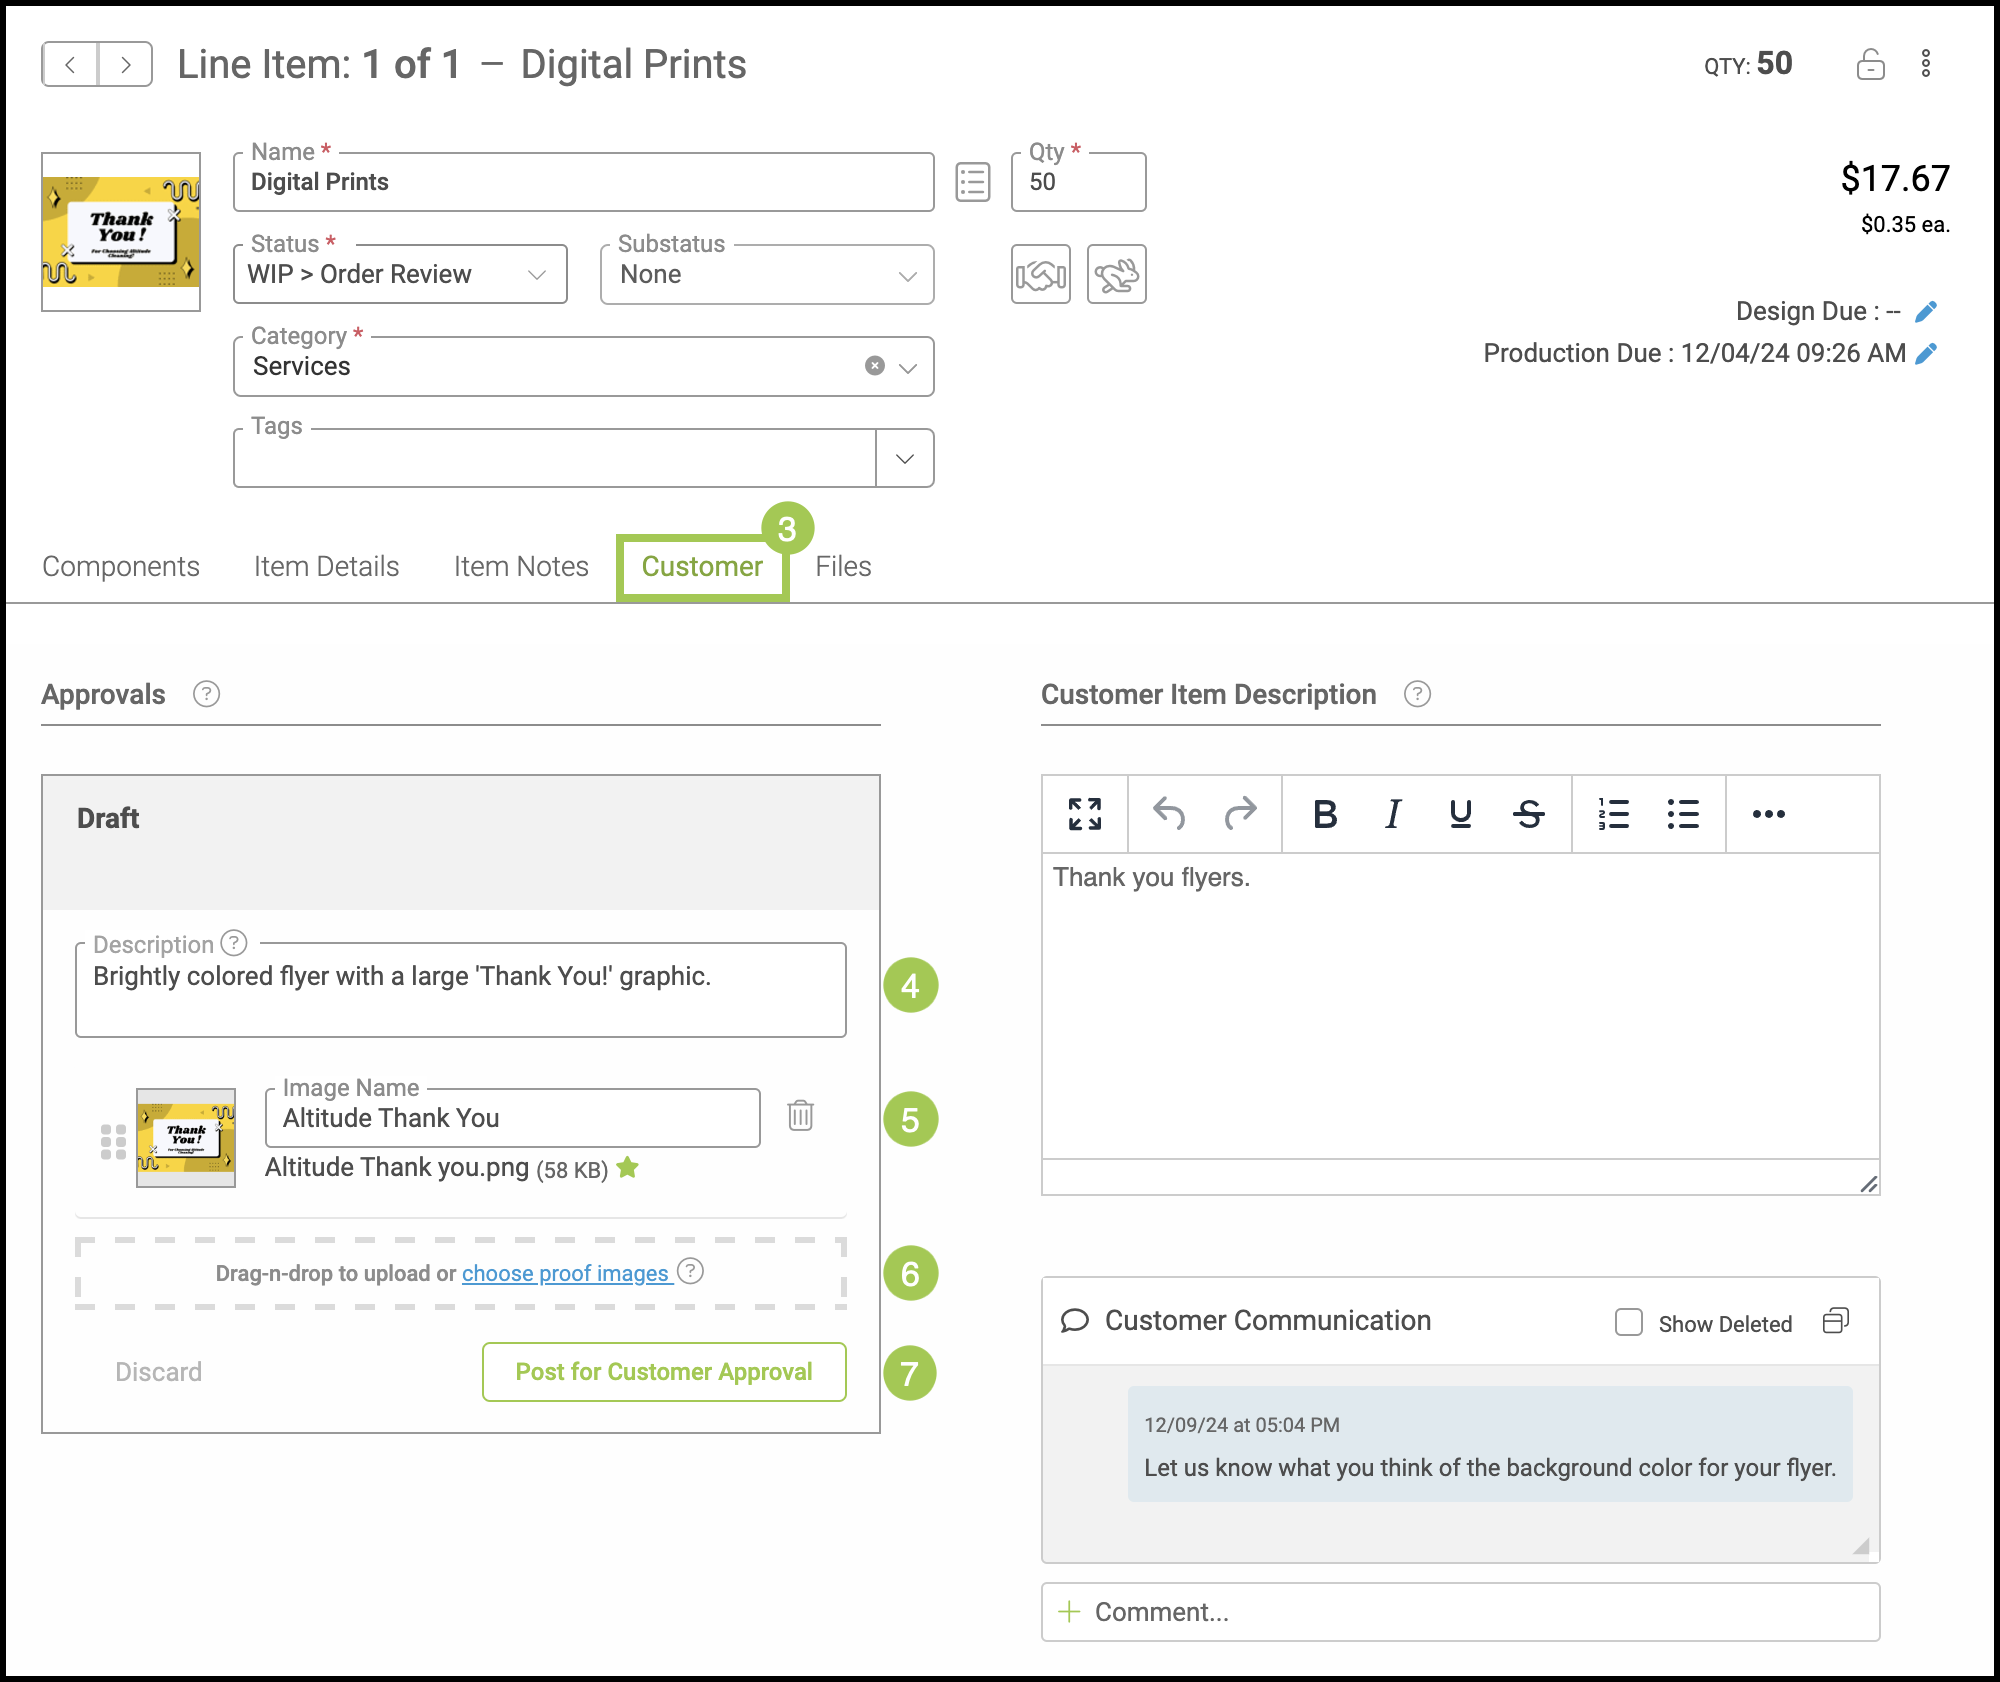This screenshot has width=2000, height=1682.
Task: Enable the Show Deleted checkbox
Action: pyautogui.click(x=1629, y=1322)
